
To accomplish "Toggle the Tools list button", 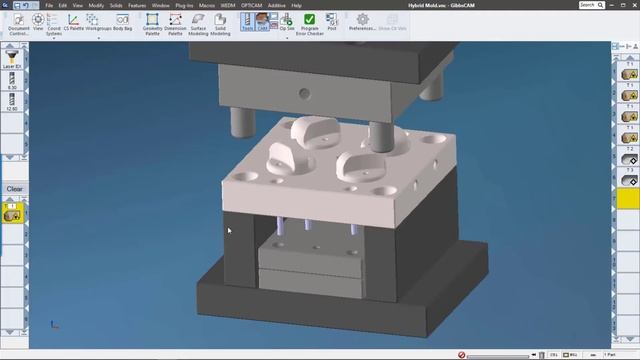I will 247,22.
